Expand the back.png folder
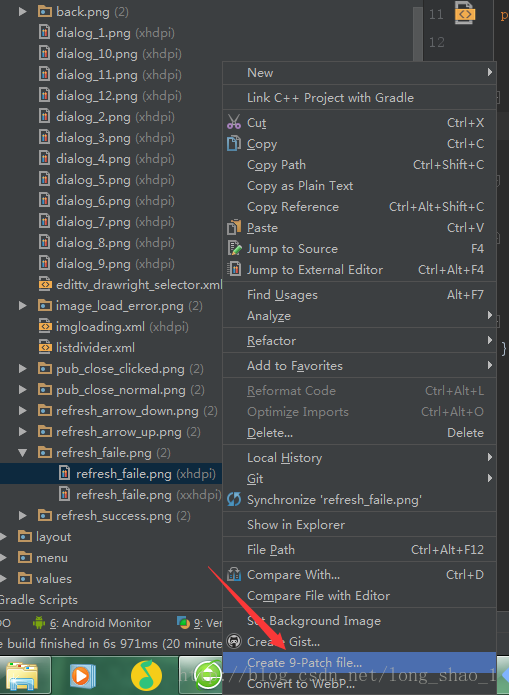The image size is (509, 695). click(22, 12)
